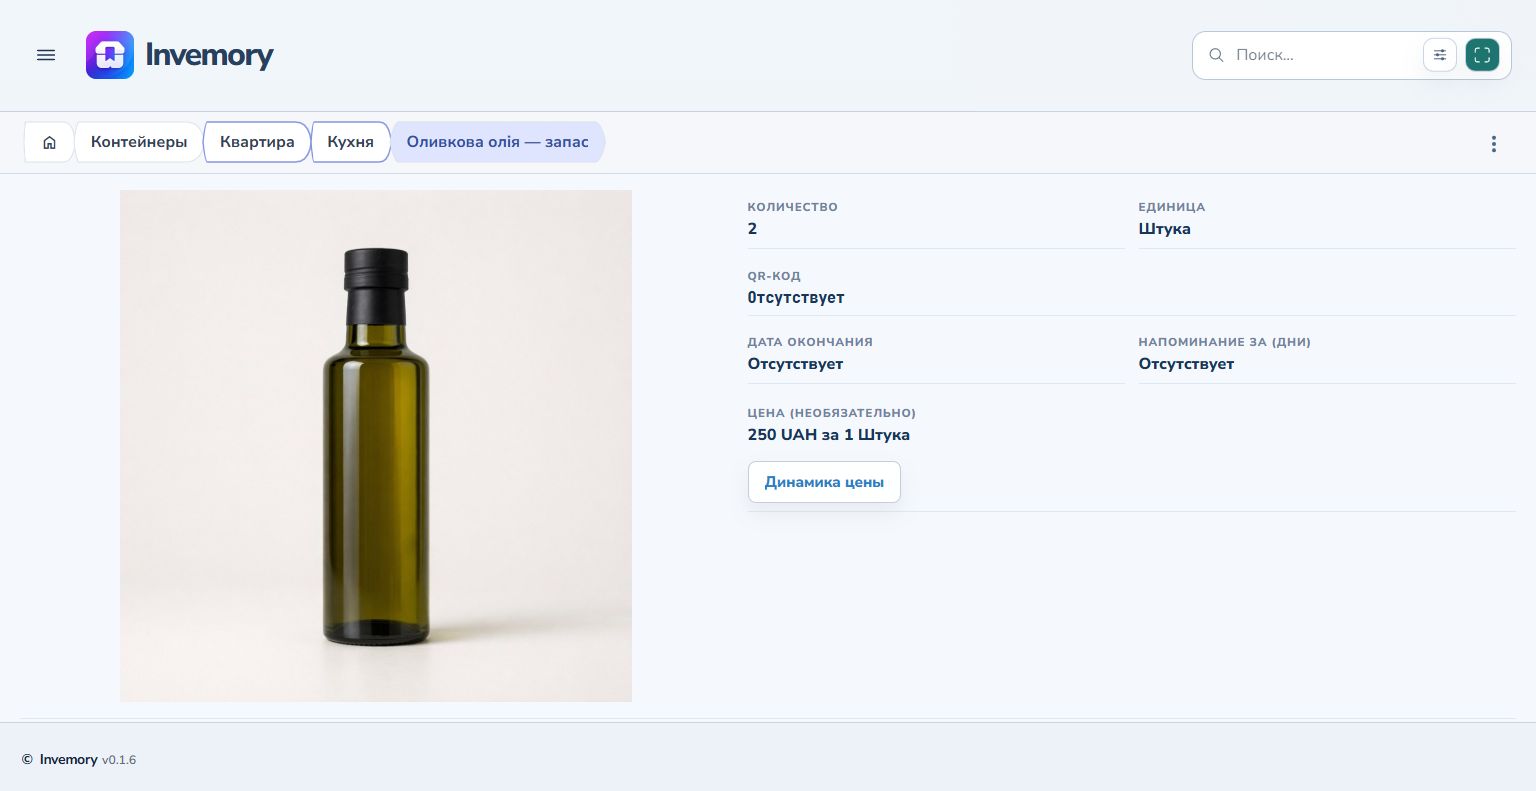Click the Invemory logo icon
The image size is (1536, 791).
tap(110, 55)
